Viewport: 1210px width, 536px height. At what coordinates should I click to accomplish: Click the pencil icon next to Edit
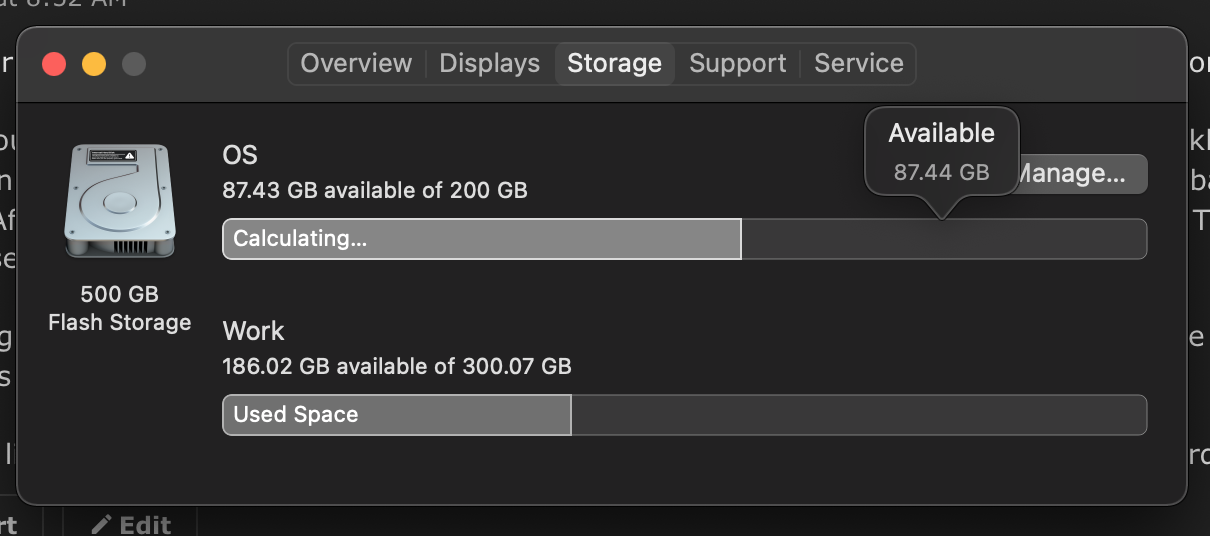(x=101, y=524)
